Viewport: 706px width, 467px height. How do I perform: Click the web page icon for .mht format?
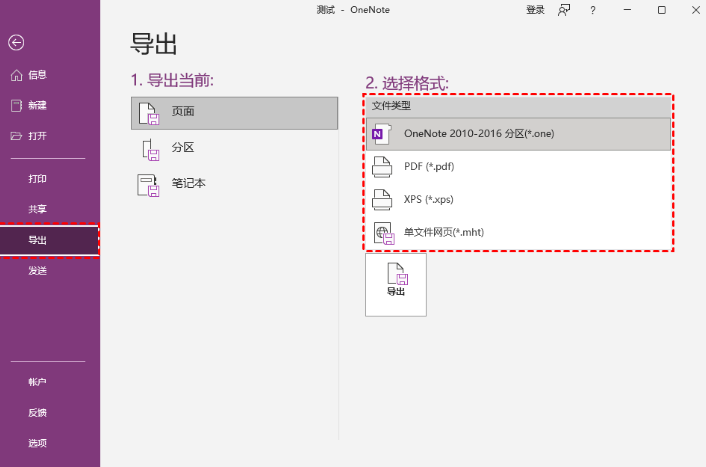[x=384, y=233]
